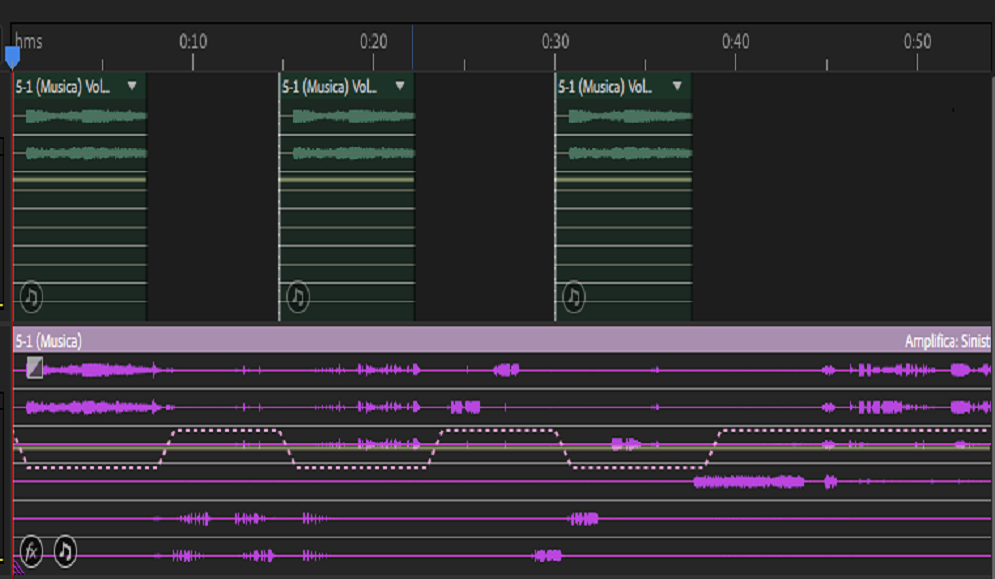Click the fade-in handle on the purple clip

tap(35, 367)
